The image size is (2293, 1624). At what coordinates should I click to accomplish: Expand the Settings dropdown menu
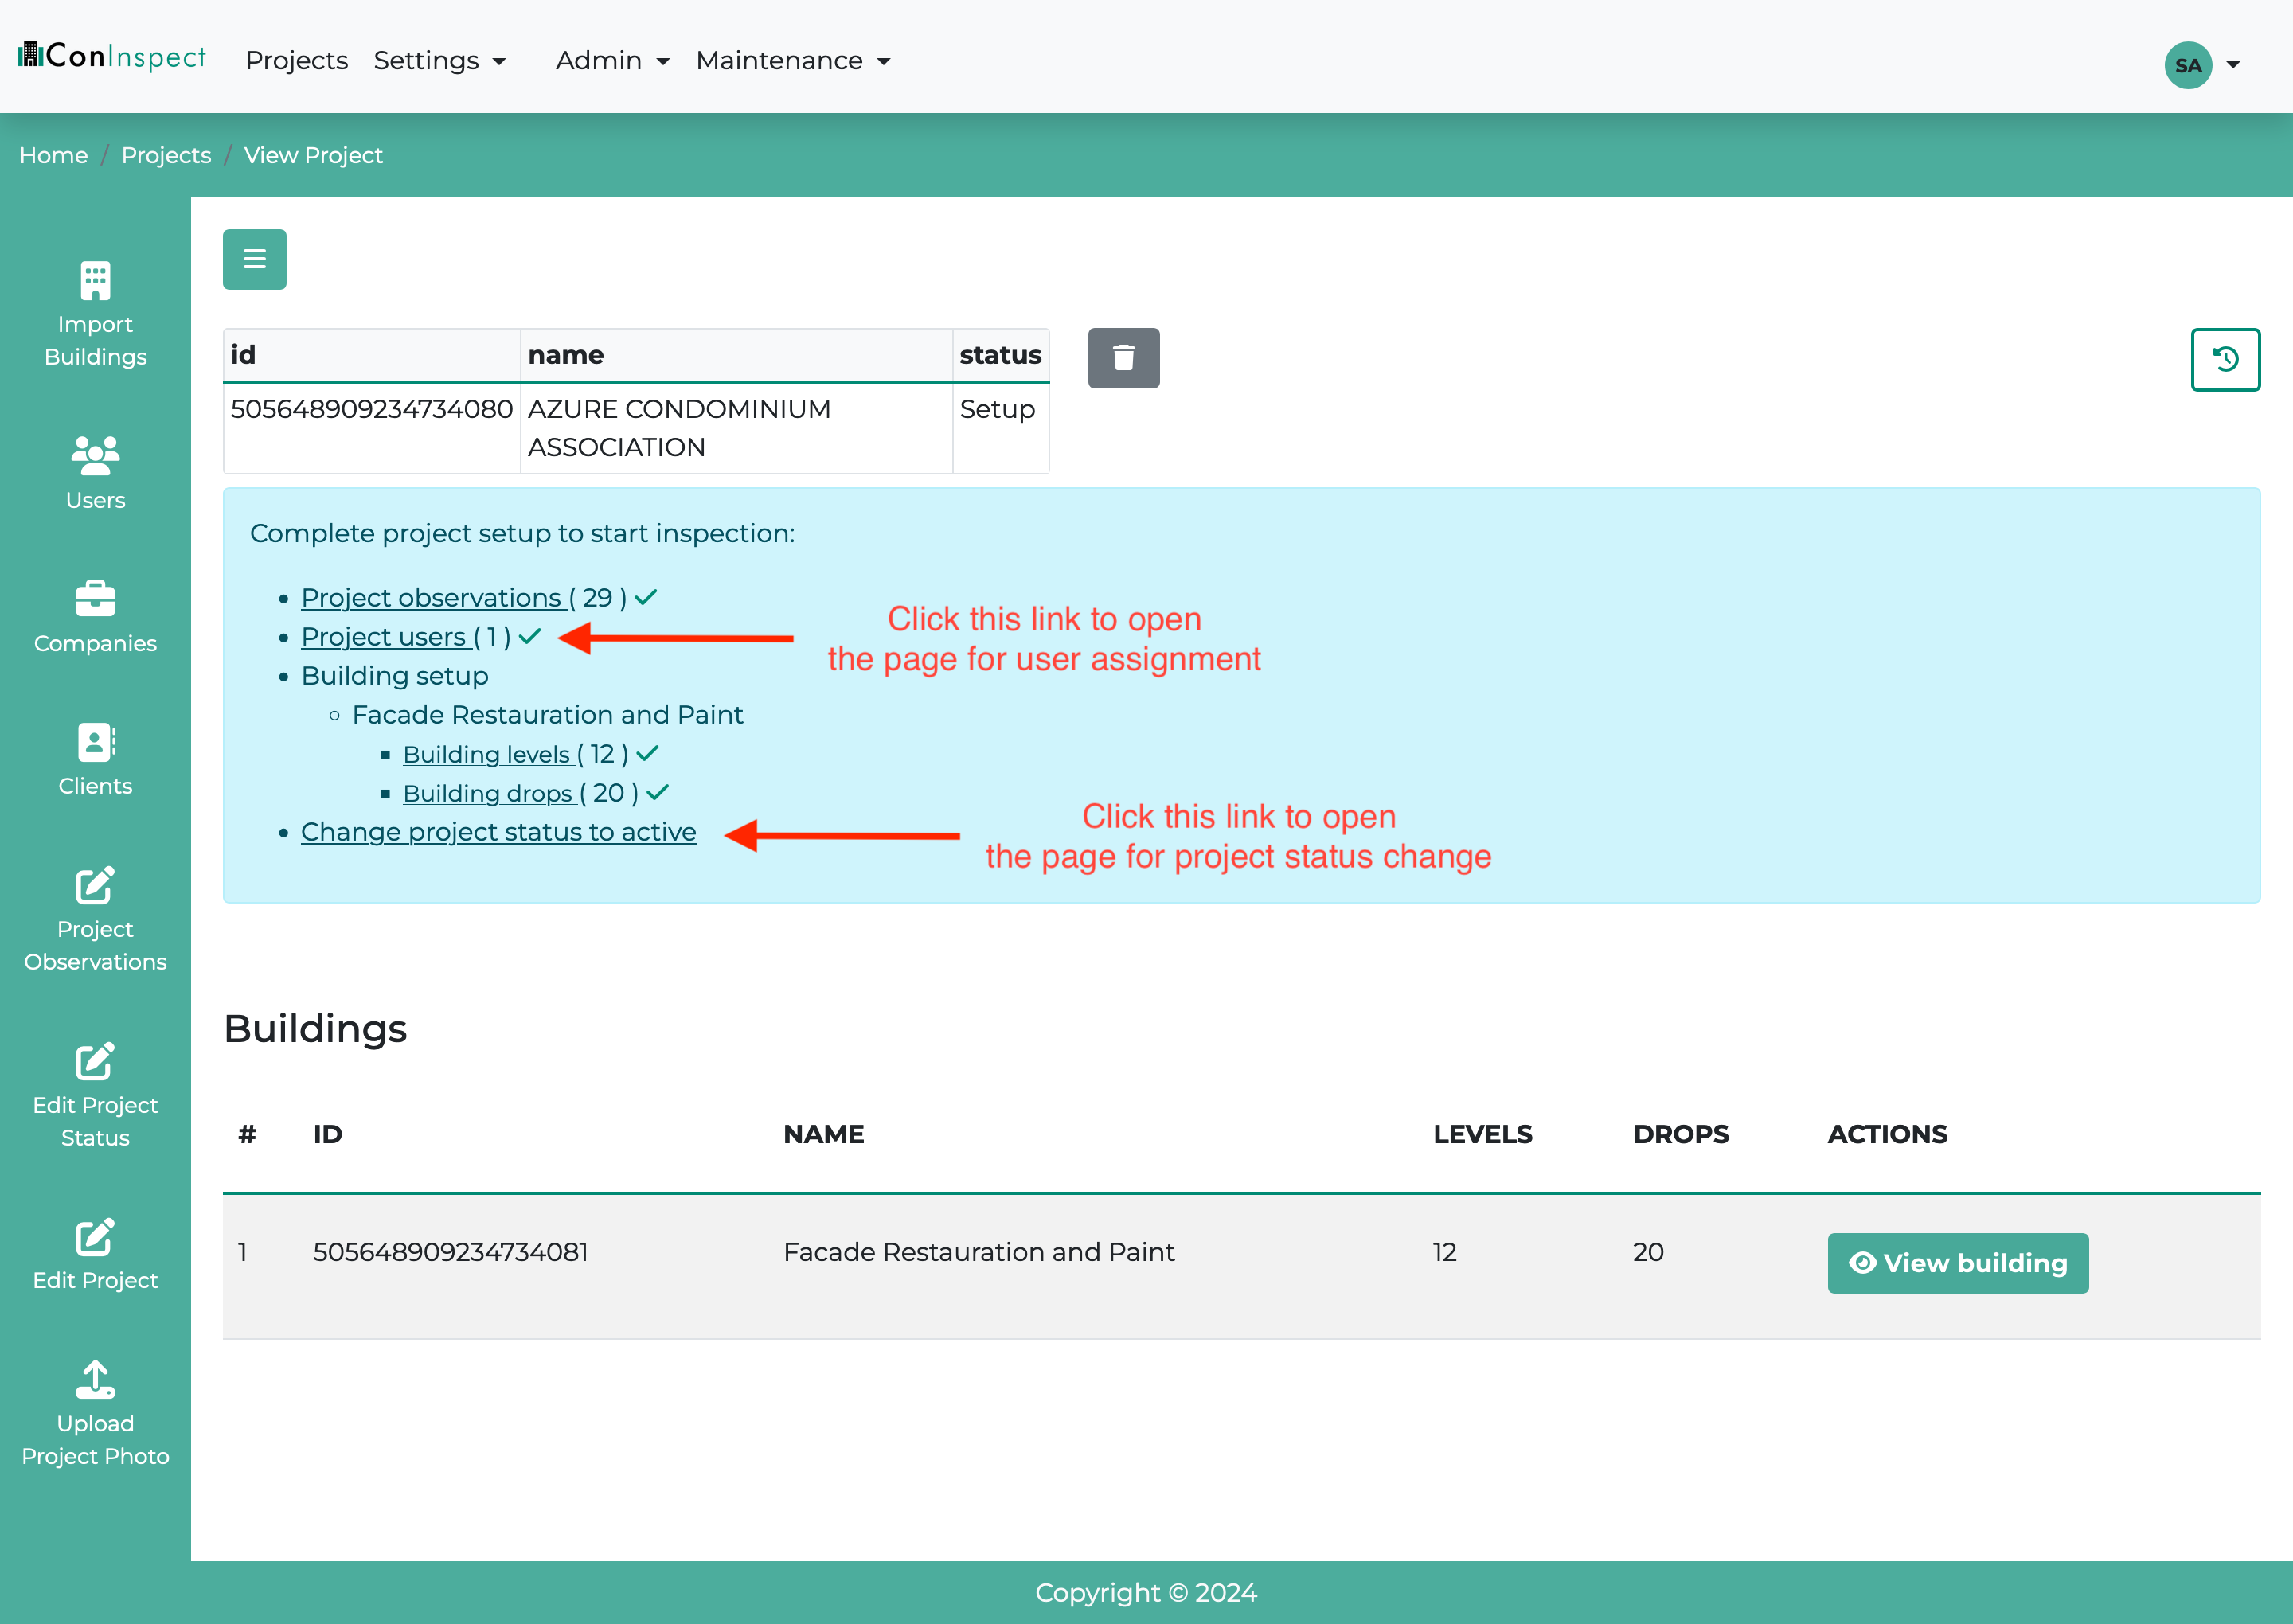tap(440, 60)
